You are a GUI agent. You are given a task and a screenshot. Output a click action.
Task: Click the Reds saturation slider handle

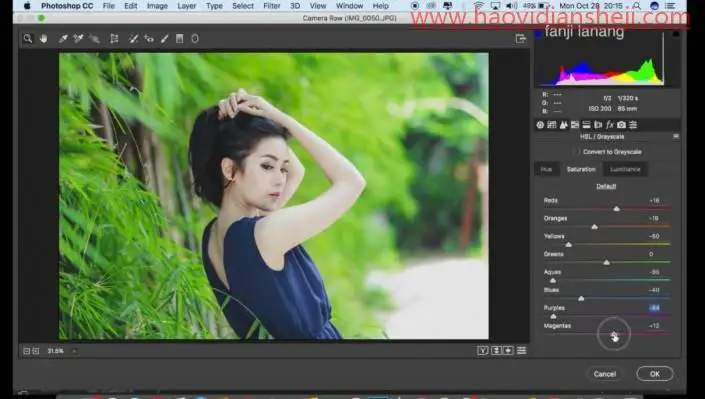tap(617, 209)
